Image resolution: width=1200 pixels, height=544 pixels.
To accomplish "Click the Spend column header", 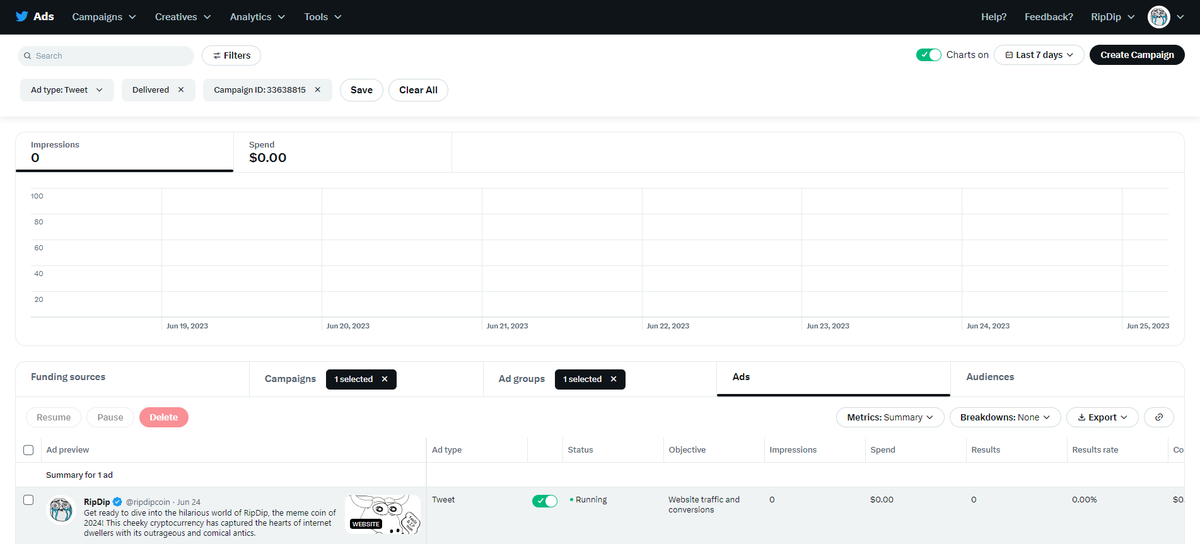I will pyautogui.click(x=883, y=450).
